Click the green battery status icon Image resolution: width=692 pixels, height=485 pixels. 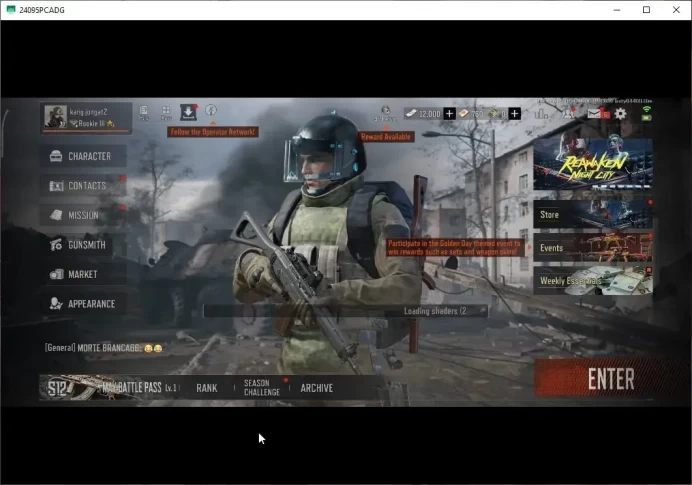pos(647,118)
